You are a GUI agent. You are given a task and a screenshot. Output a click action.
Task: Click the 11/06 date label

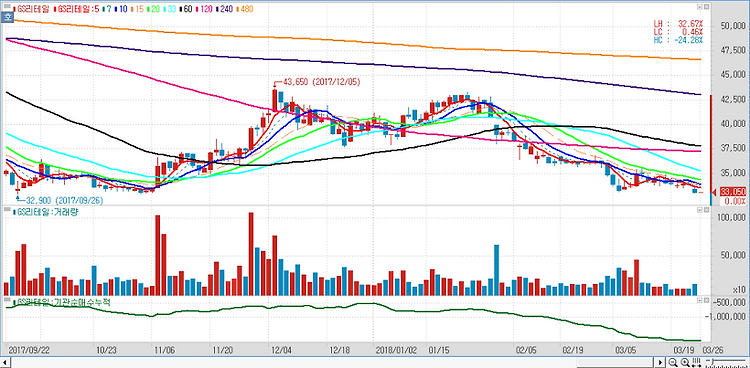165,350
